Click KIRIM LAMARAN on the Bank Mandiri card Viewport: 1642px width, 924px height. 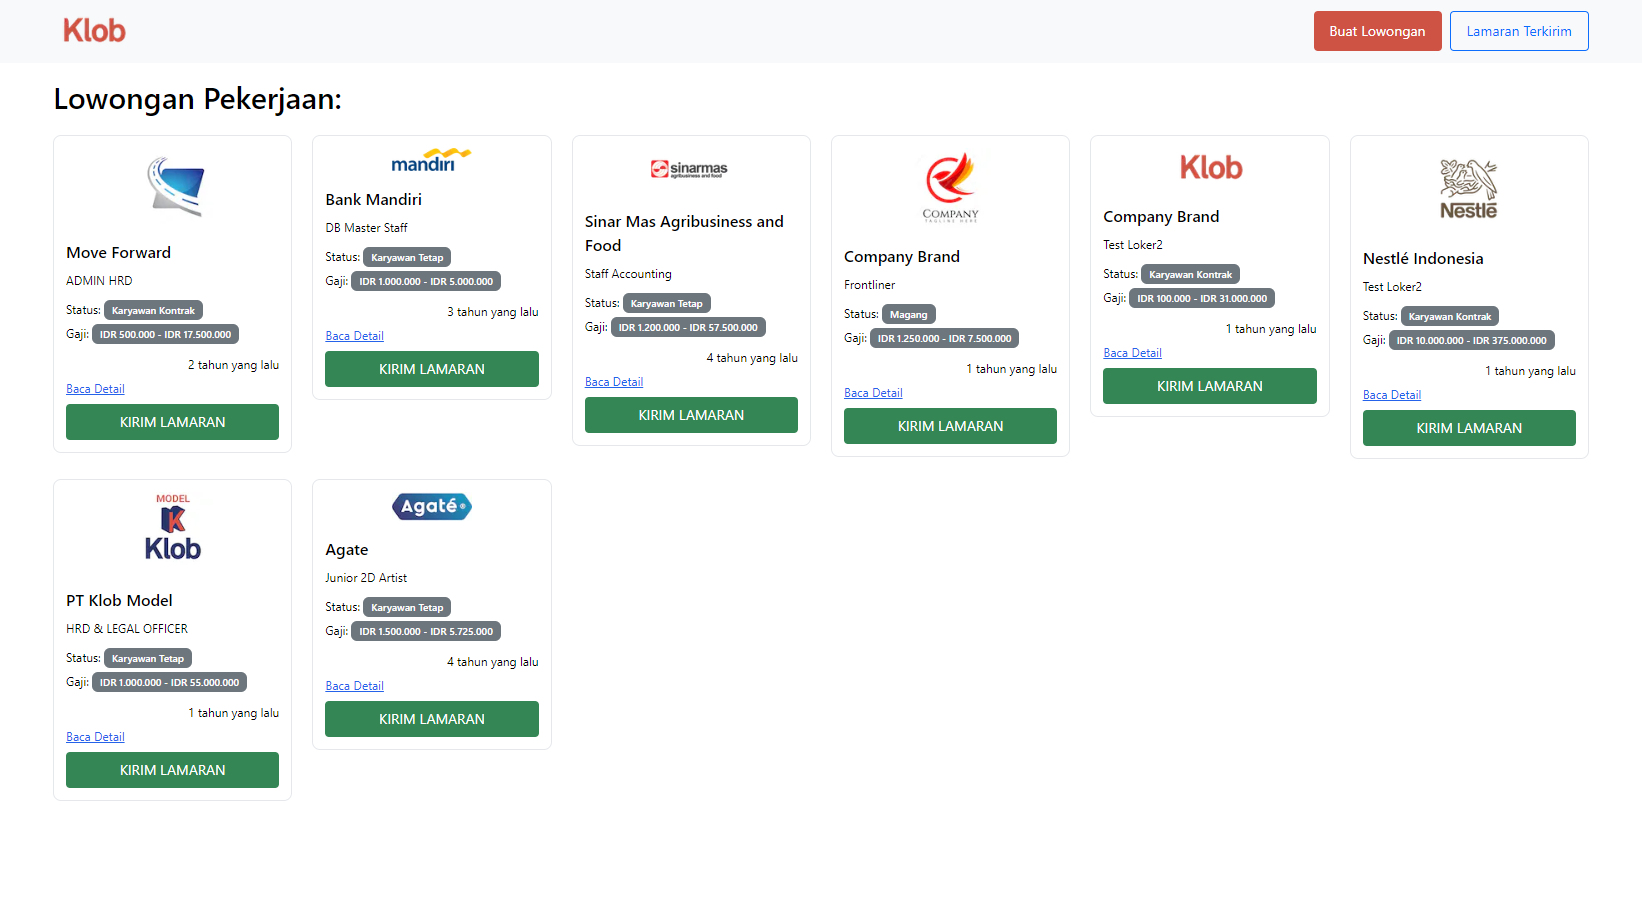pyautogui.click(x=431, y=369)
